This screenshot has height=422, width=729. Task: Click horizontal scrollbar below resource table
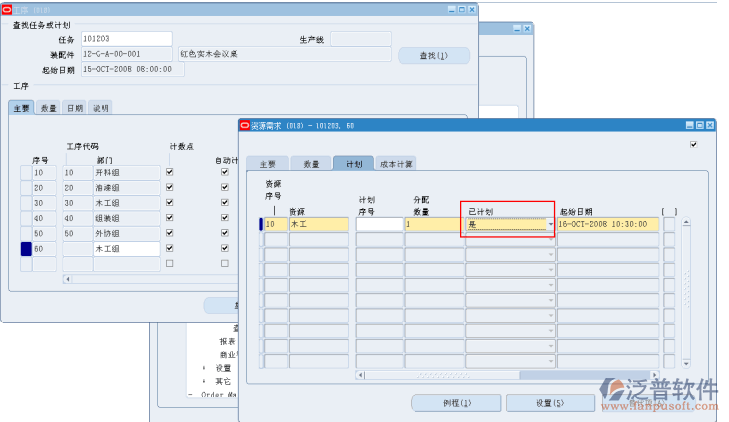(x=470, y=376)
